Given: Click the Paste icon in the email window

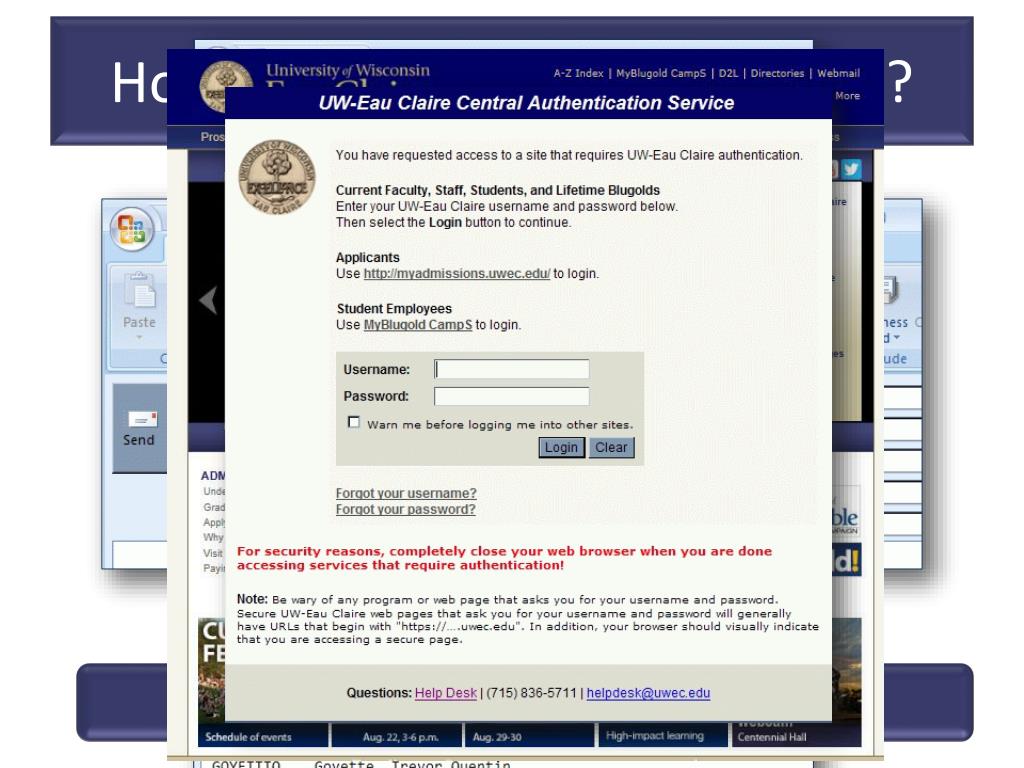Looking at the screenshot, I should (x=140, y=290).
